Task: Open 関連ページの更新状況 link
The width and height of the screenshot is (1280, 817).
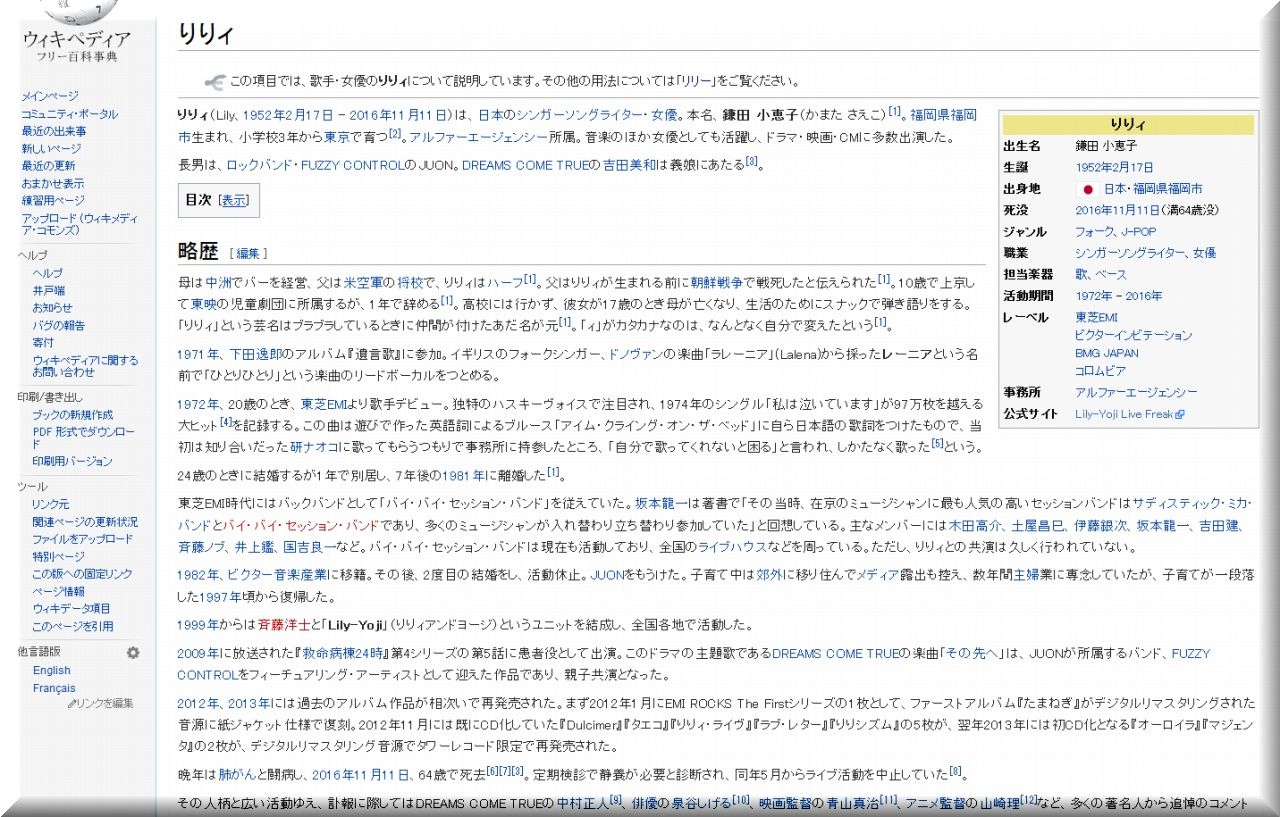Action: tap(85, 522)
